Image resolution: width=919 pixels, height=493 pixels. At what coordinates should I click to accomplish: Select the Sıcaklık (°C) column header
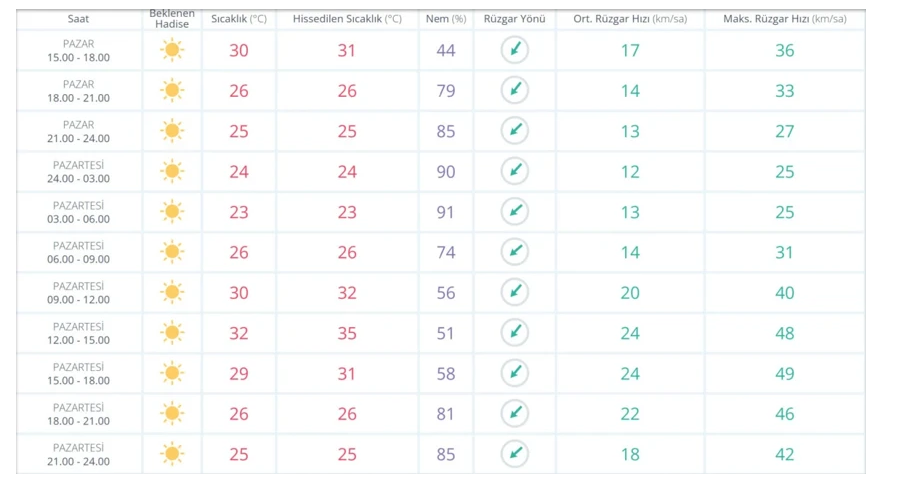239,19
